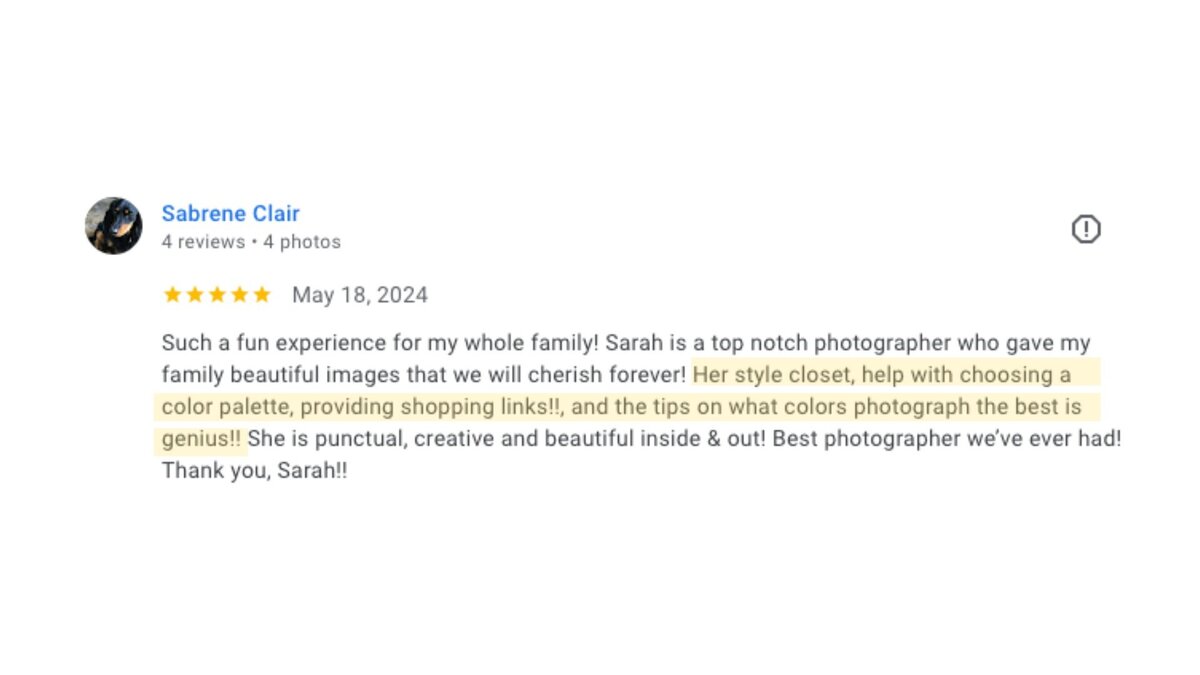Click the "Thank you, Sarah!!" closing line
This screenshot has height=675, width=1200.
pos(255,471)
